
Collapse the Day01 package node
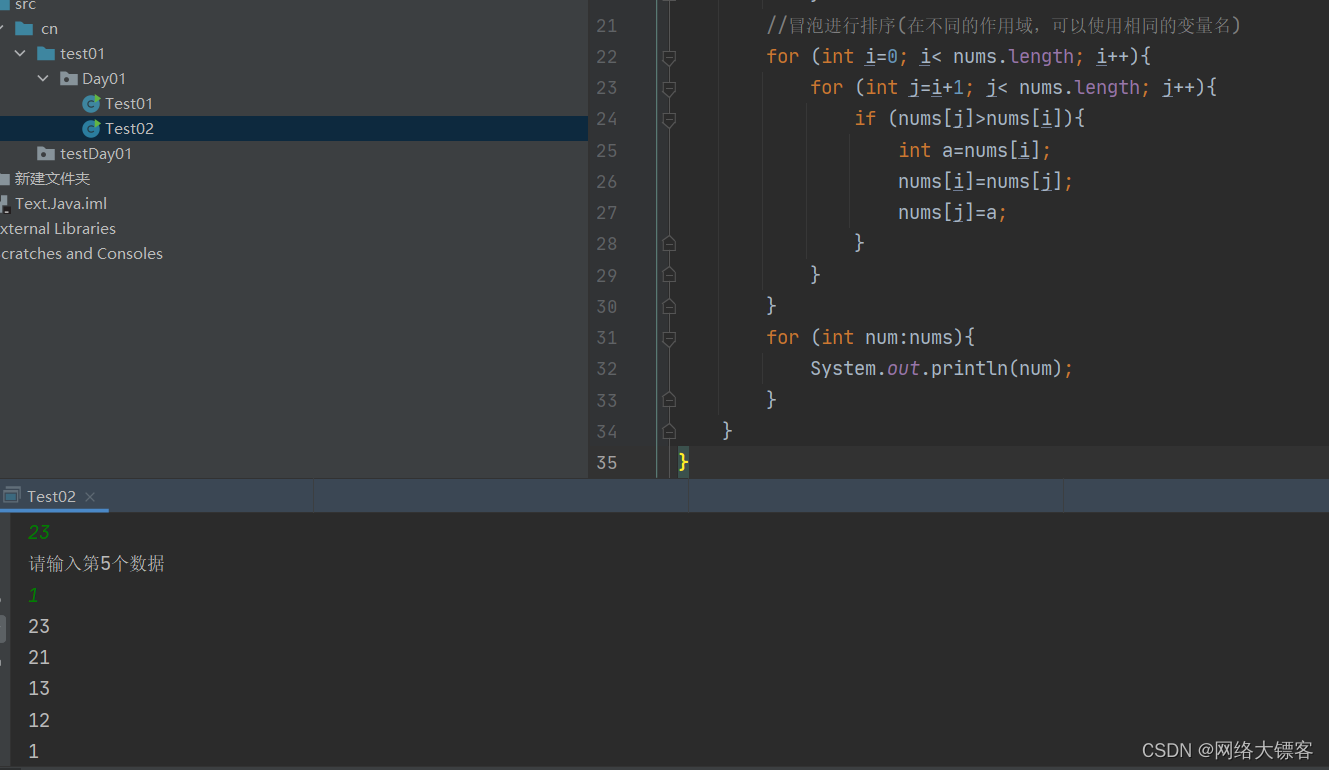(43, 78)
